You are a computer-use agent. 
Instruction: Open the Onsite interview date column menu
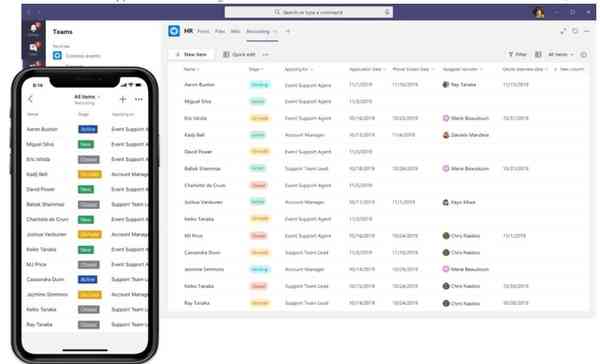pos(525,69)
